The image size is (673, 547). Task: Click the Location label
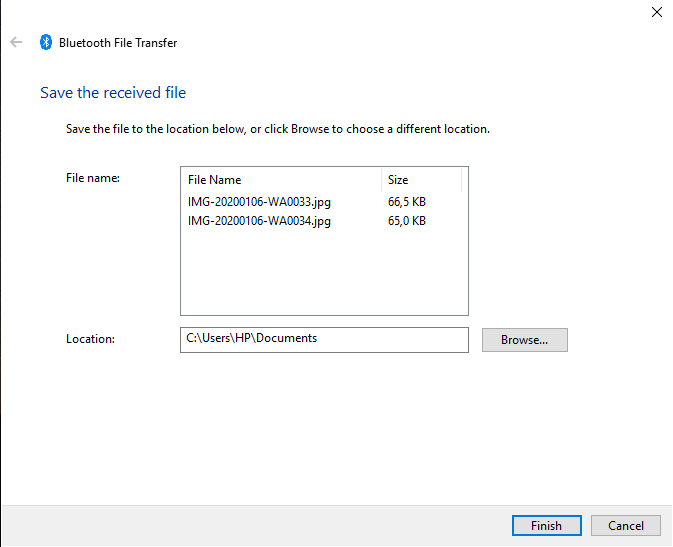coord(91,339)
